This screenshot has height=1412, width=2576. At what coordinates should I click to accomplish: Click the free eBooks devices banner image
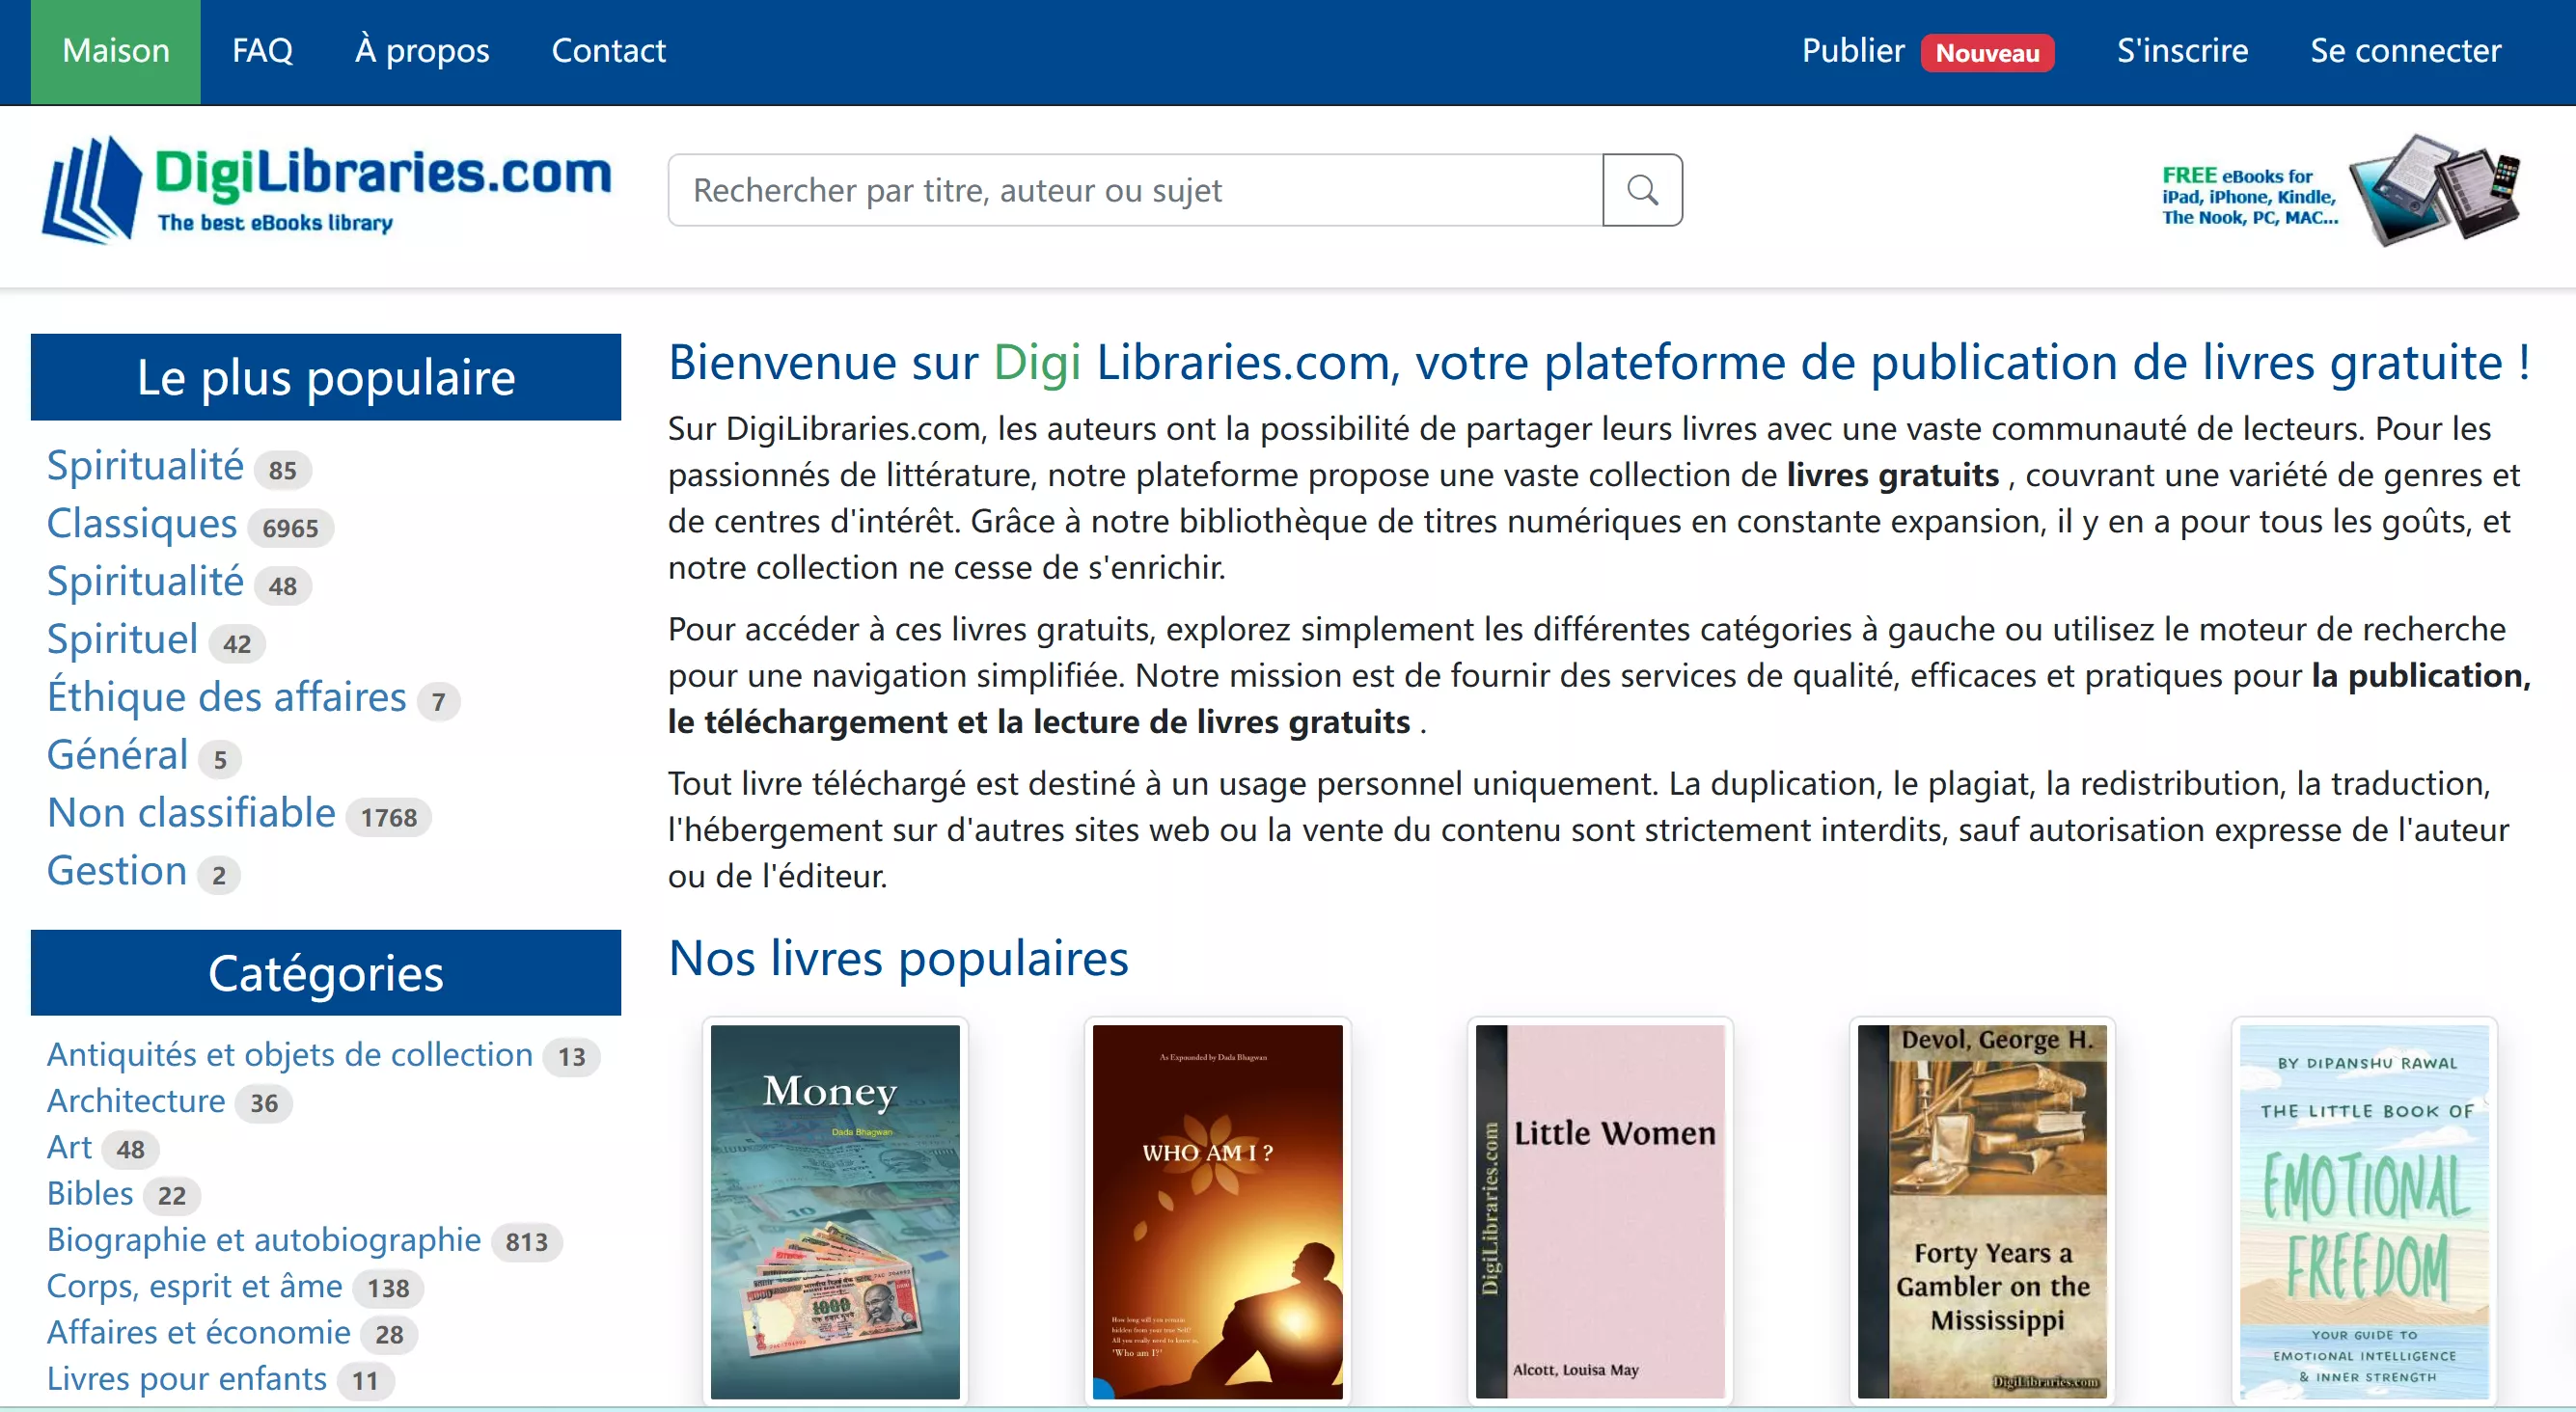[x=2340, y=192]
